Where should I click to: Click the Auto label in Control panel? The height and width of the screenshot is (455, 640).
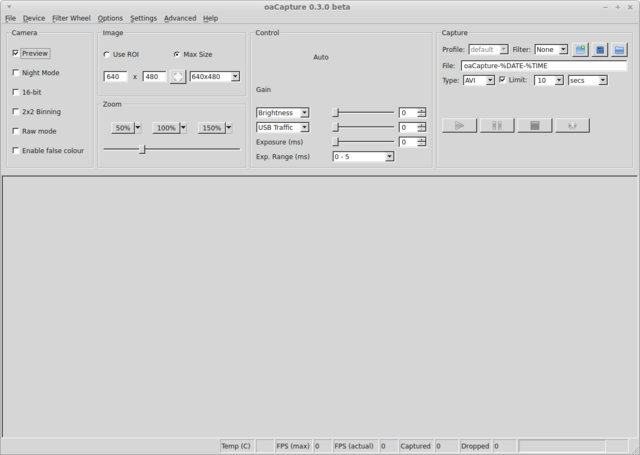pos(321,57)
